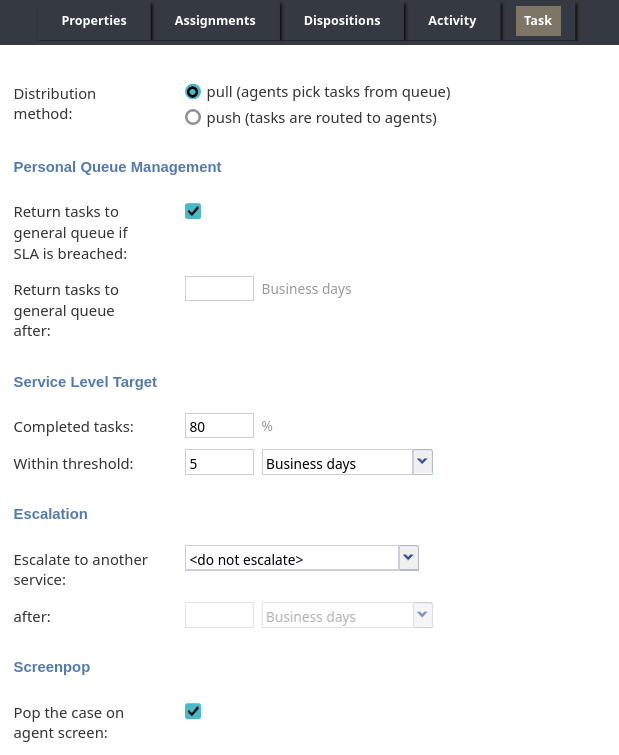Click the Within threshold value field

tap(219, 462)
